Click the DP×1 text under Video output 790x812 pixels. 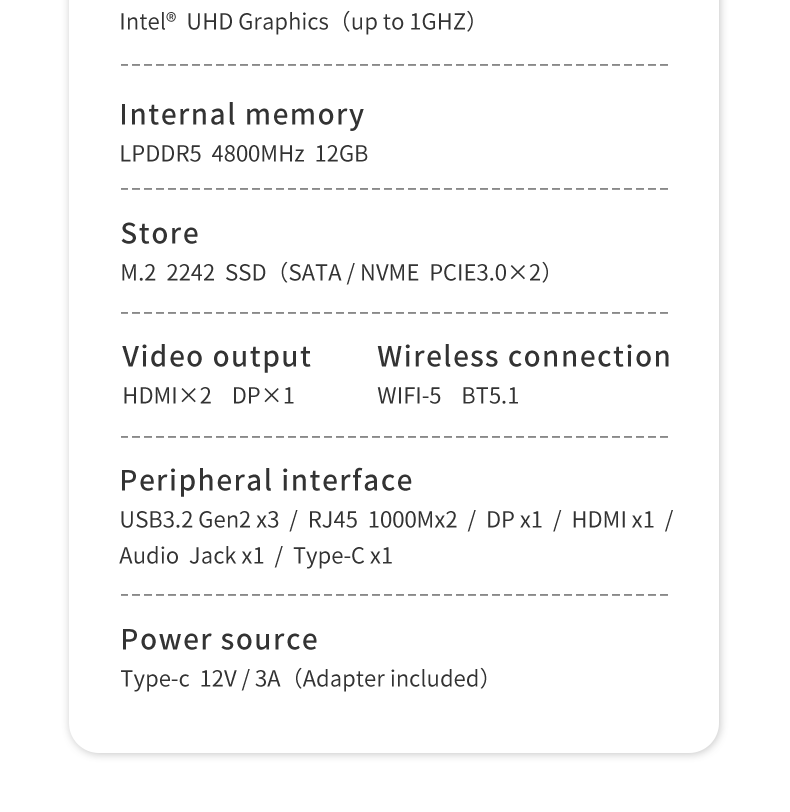264,396
